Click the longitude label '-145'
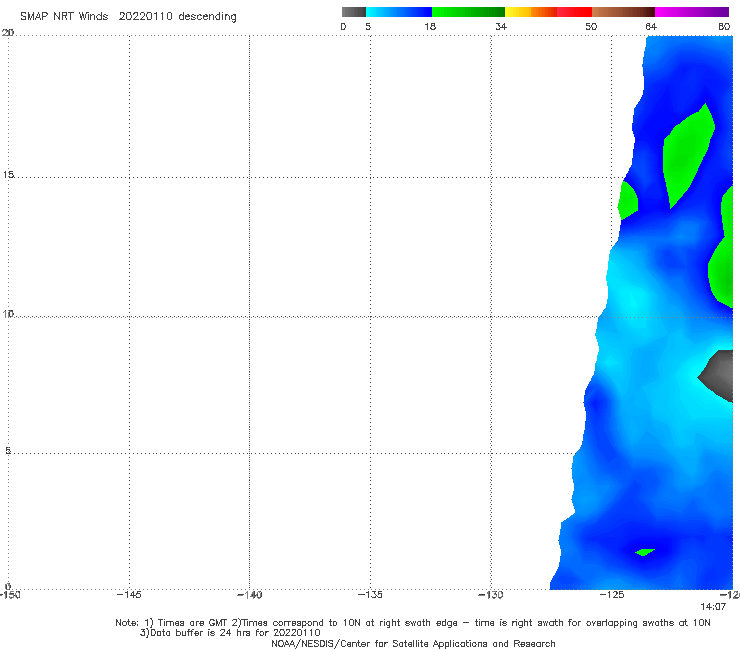This screenshot has width=740, height=650. coord(129,595)
